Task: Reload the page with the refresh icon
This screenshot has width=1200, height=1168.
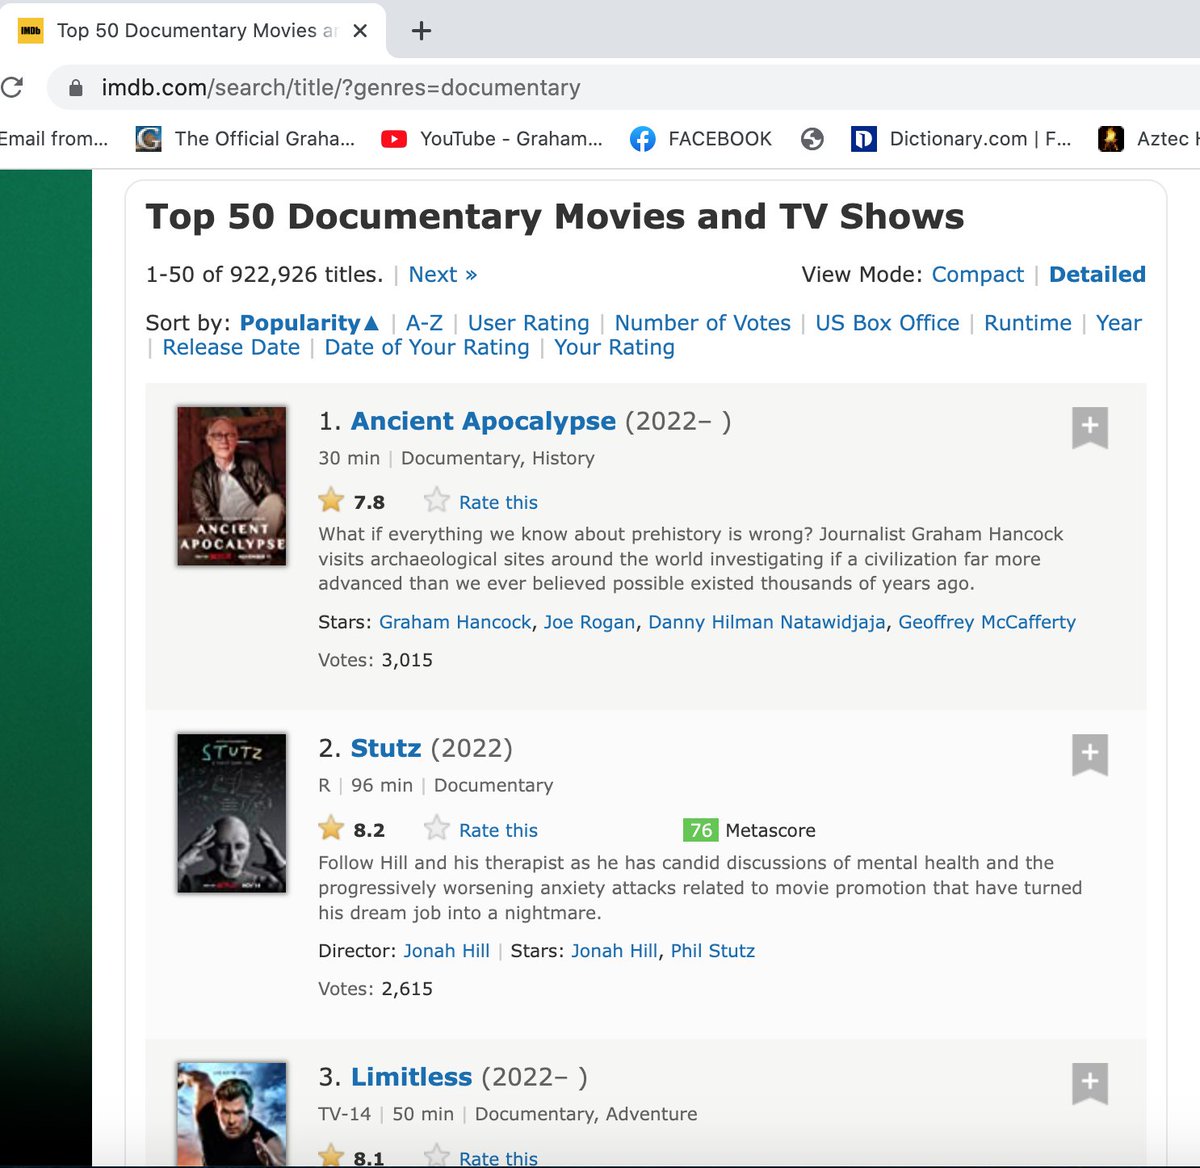Action: point(11,88)
